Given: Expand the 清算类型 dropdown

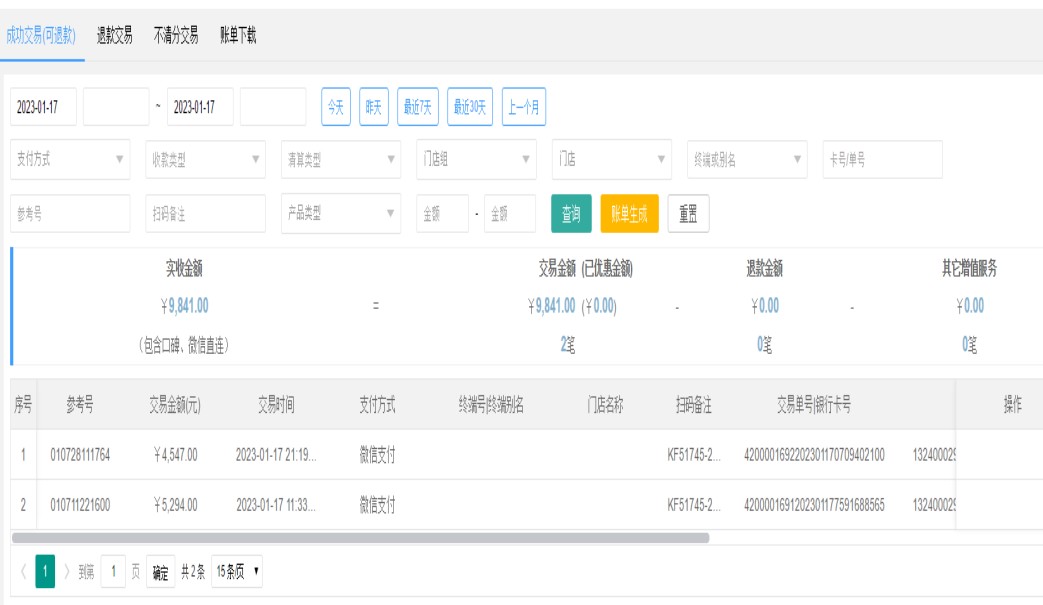Looking at the screenshot, I should pos(340,159).
